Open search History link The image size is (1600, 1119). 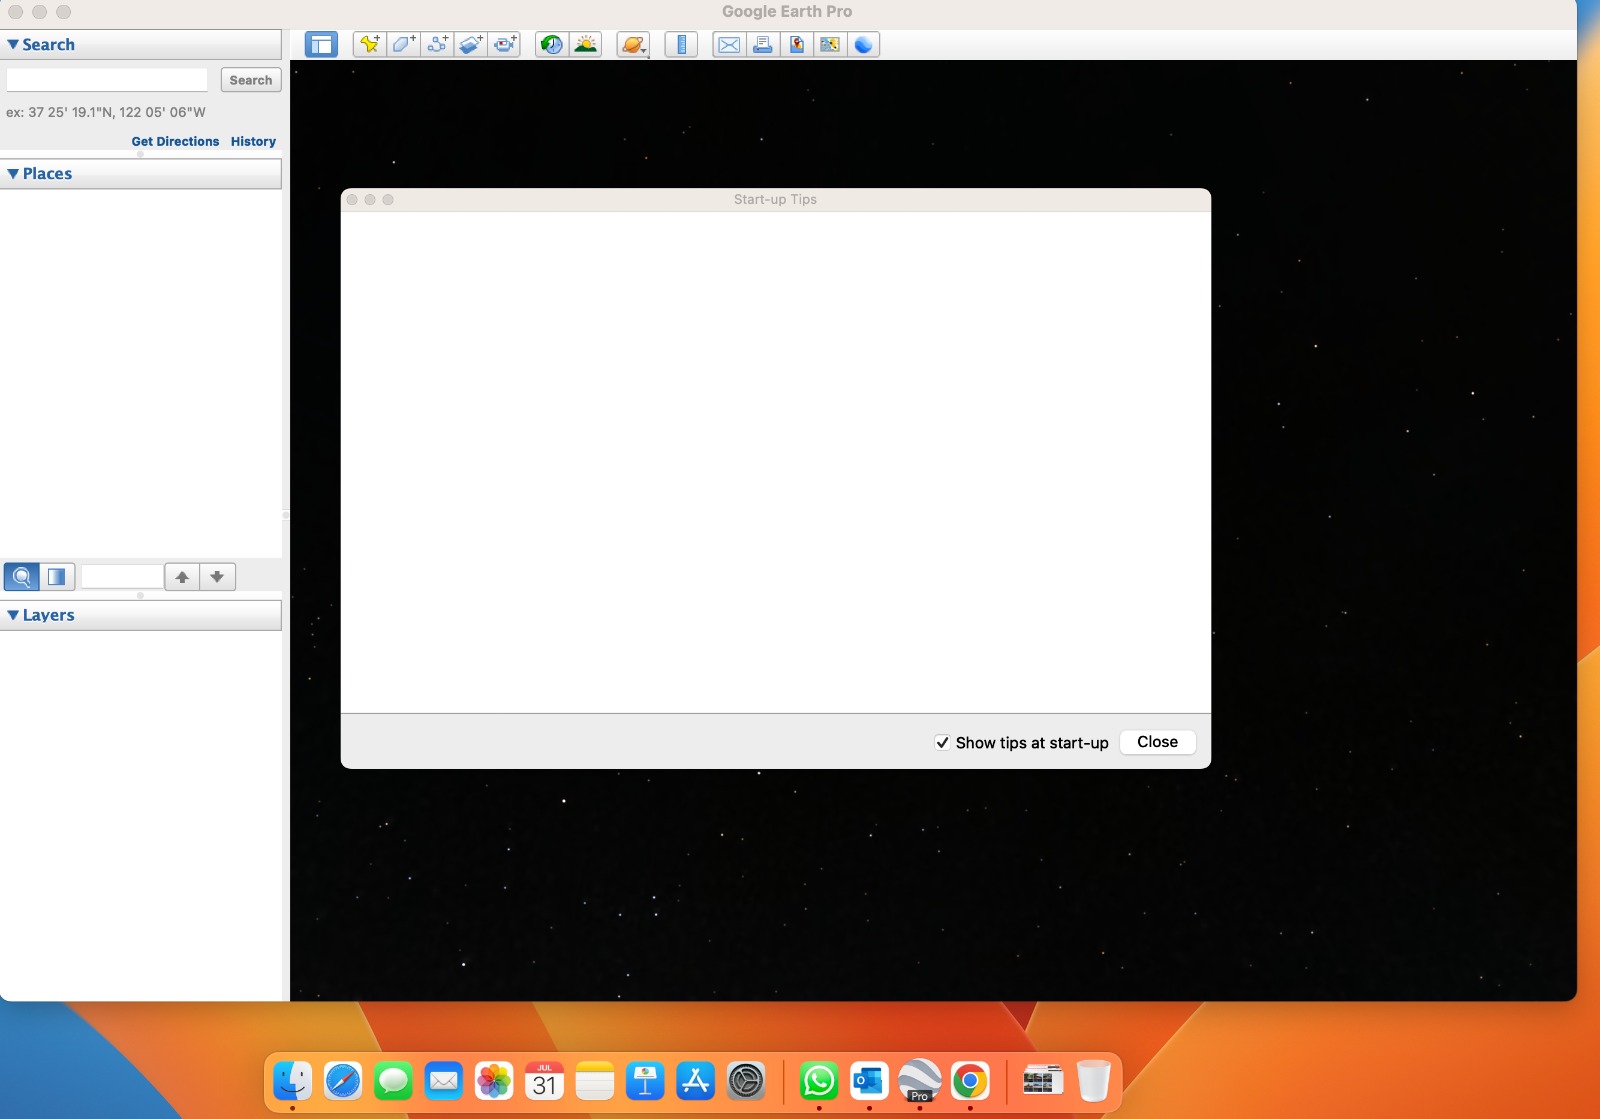click(x=253, y=141)
